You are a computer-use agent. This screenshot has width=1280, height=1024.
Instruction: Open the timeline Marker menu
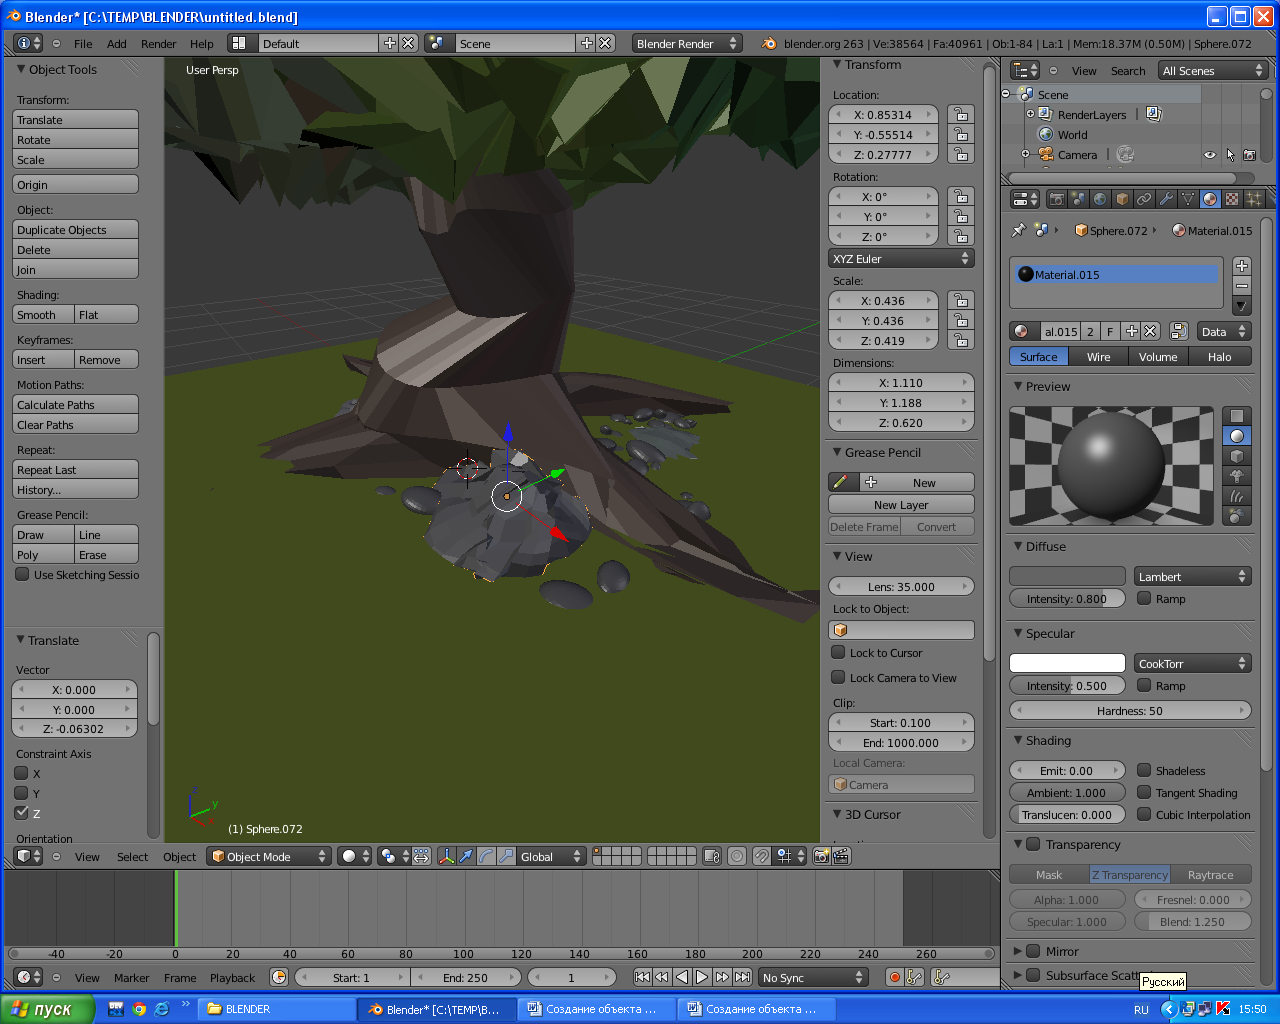[131, 978]
